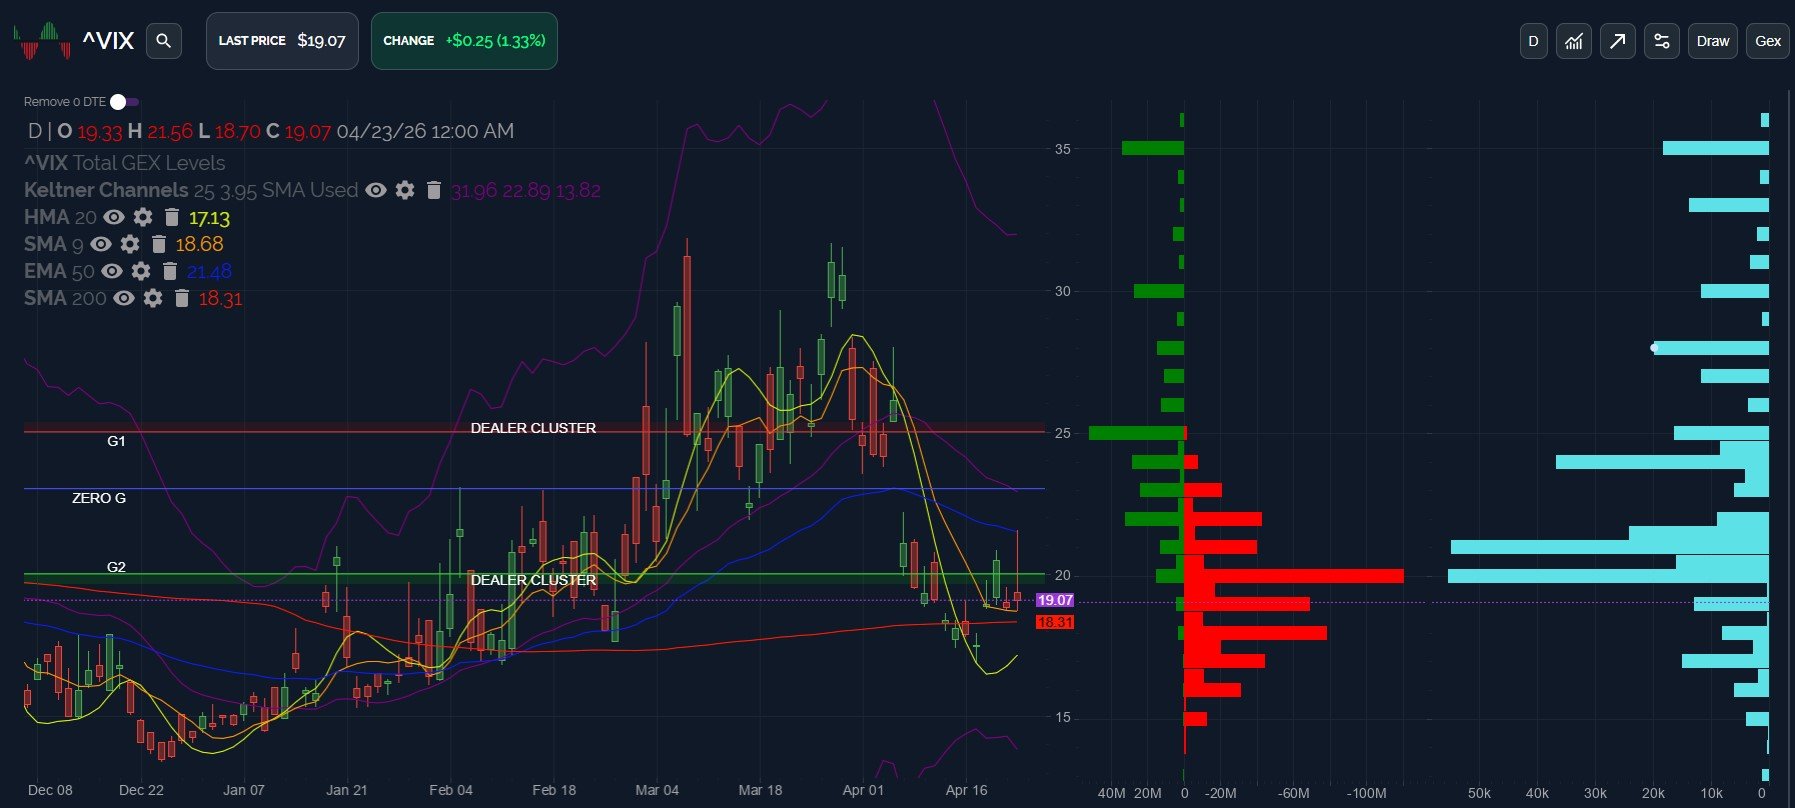This screenshot has width=1795, height=808.
Task: Open the D timeframe selector
Action: [1533, 41]
